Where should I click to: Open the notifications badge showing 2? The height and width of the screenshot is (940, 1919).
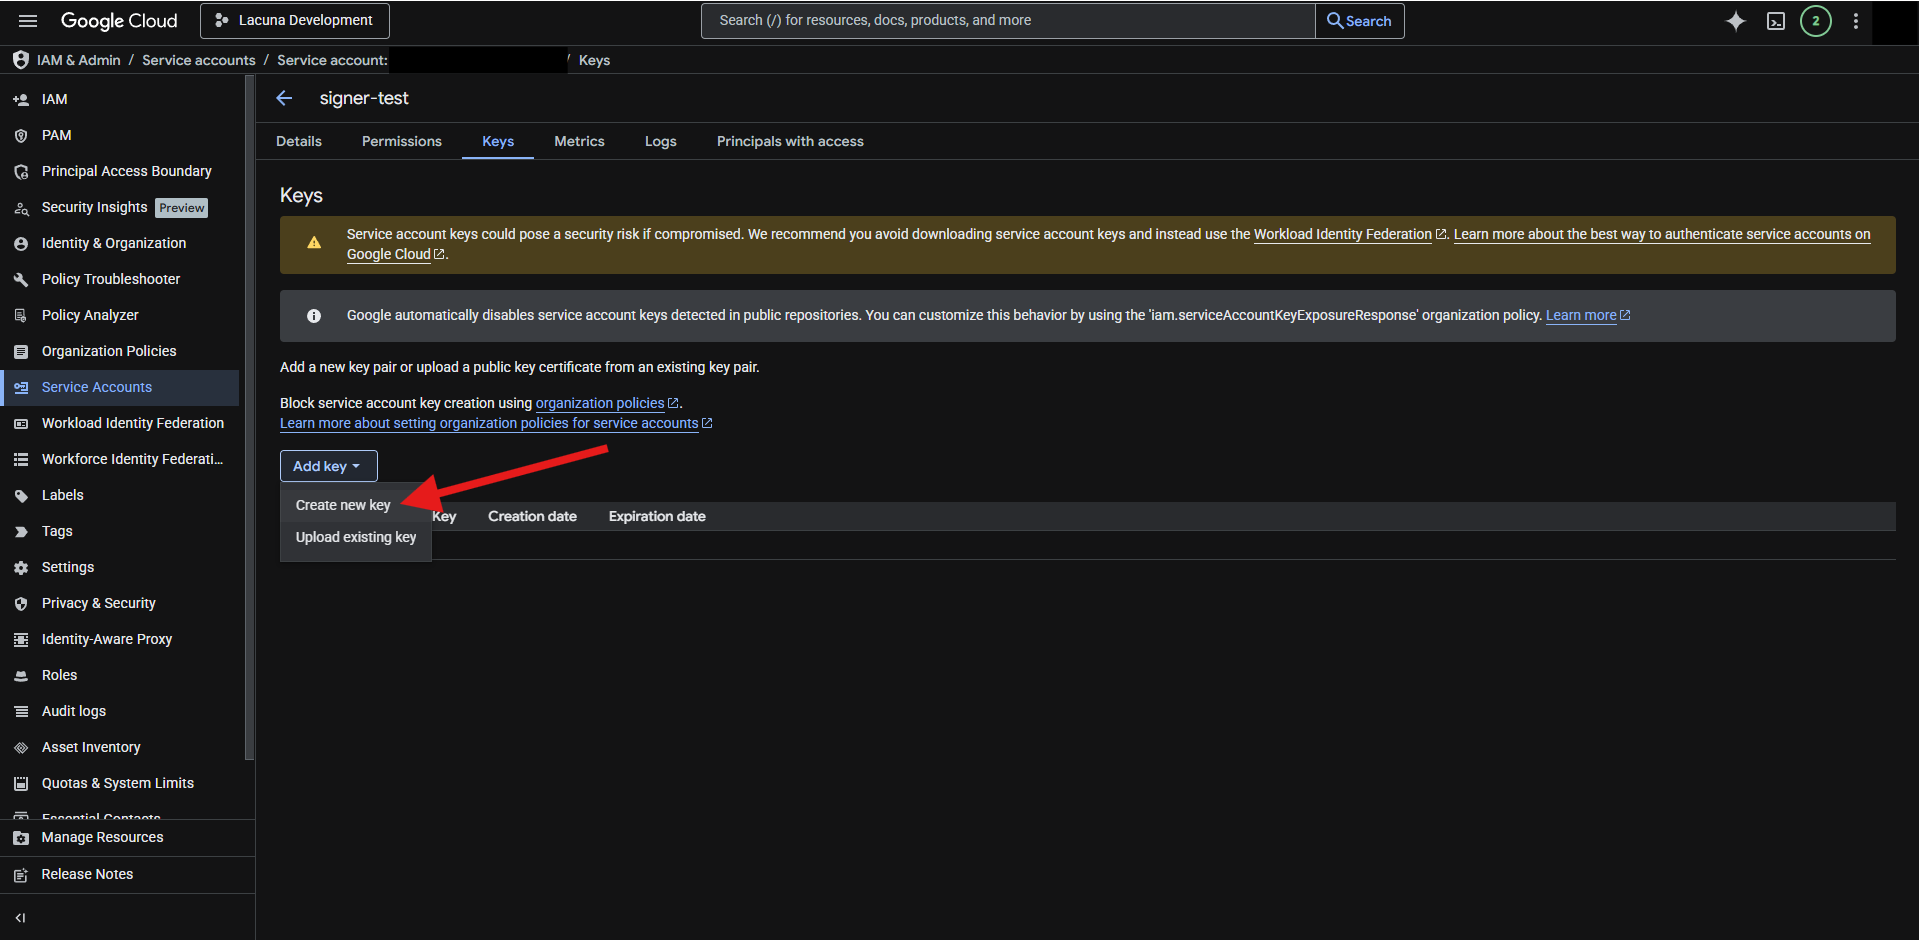point(1816,21)
